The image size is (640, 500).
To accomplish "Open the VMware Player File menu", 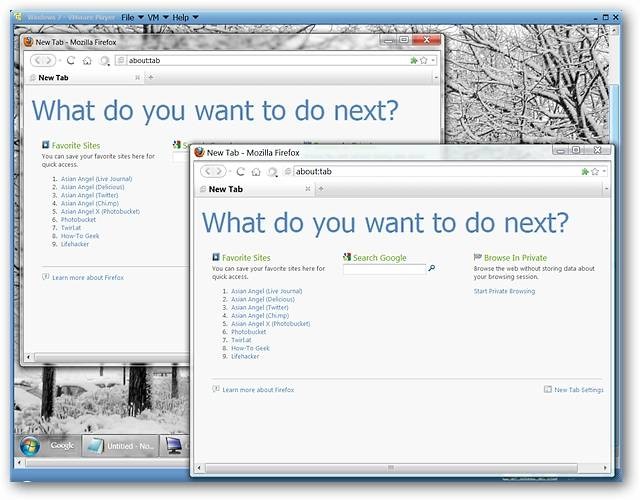I will [132, 18].
